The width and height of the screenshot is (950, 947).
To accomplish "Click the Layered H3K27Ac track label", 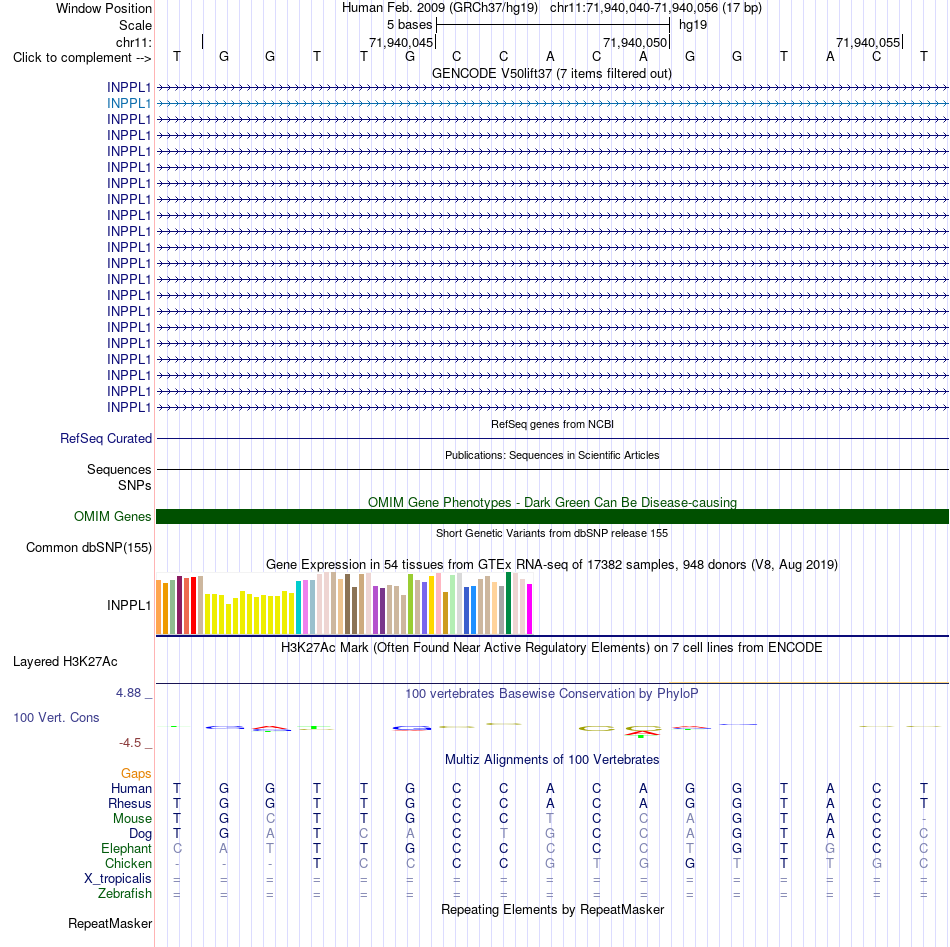I will click(x=65, y=662).
